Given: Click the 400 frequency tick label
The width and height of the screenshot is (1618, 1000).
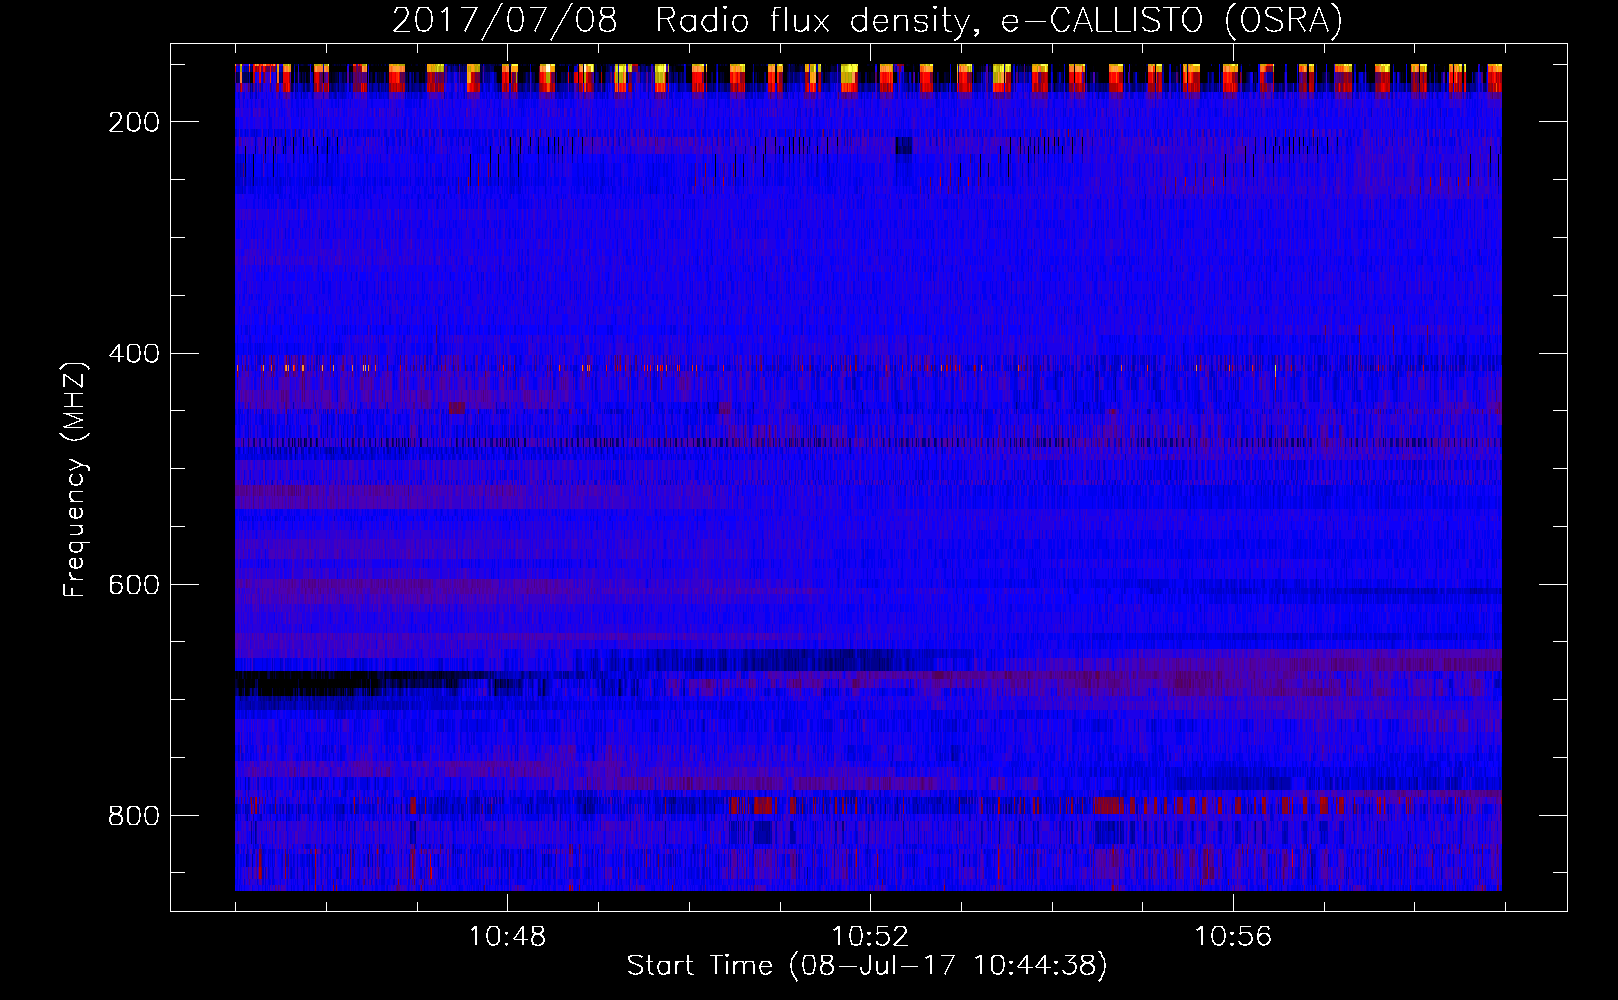Looking at the screenshot, I should tap(134, 354).
